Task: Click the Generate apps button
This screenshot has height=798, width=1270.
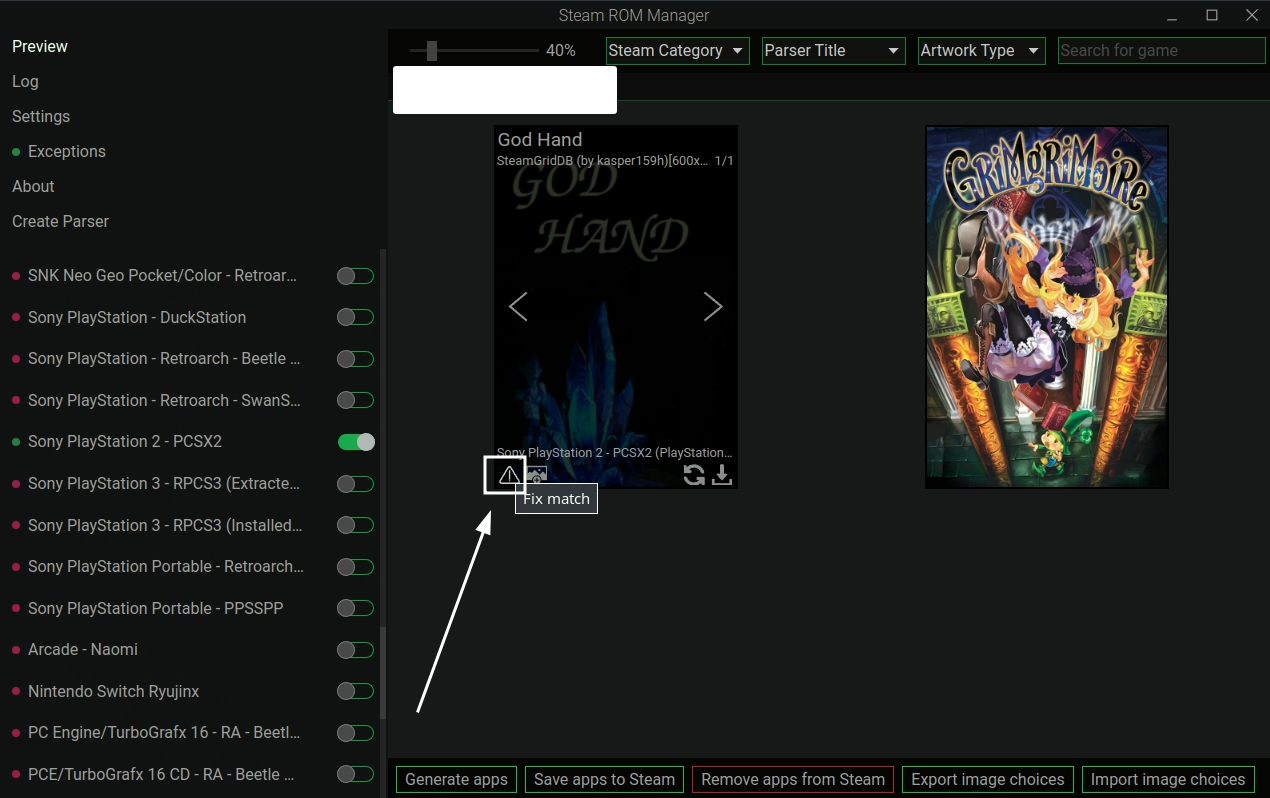Action: tap(457, 779)
